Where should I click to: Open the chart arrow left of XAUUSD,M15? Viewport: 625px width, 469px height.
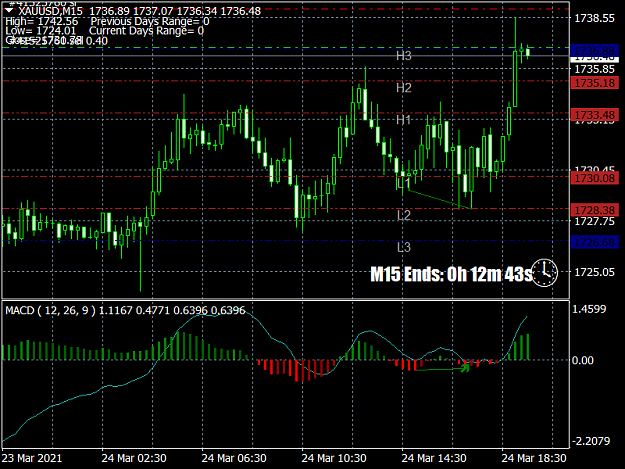point(9,10)
